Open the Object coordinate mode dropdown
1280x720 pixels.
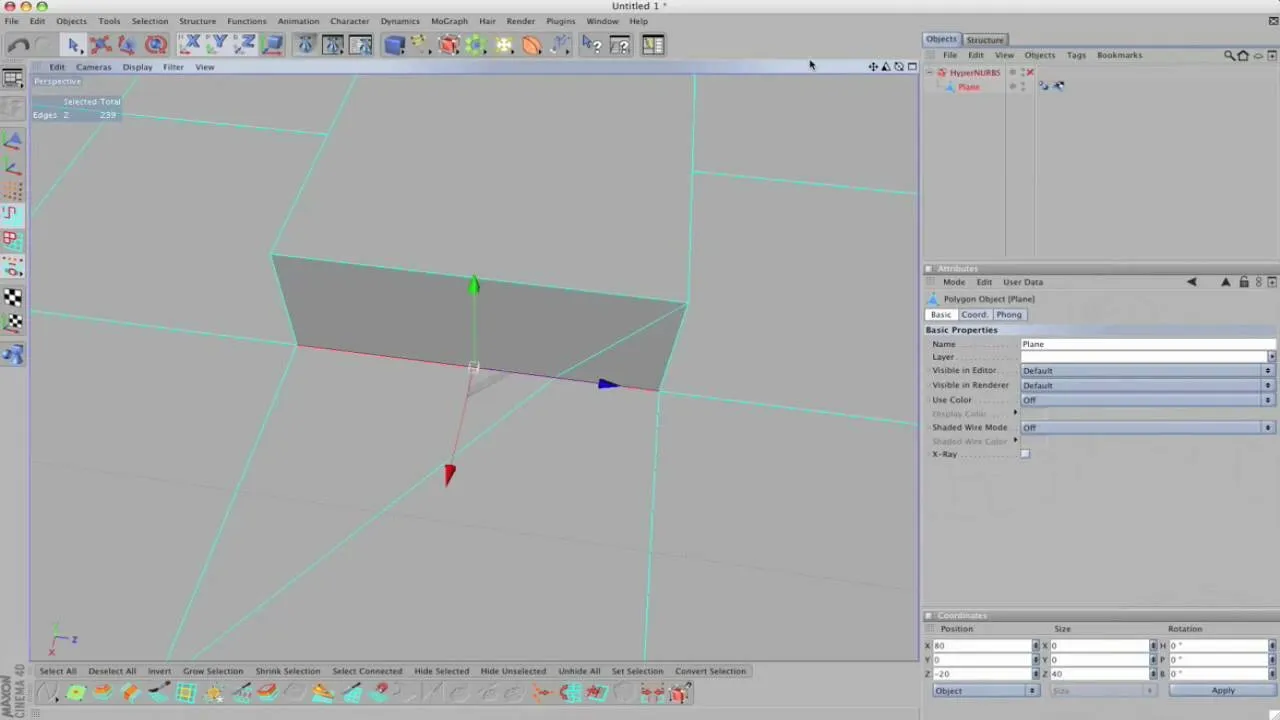pos(985,691)
